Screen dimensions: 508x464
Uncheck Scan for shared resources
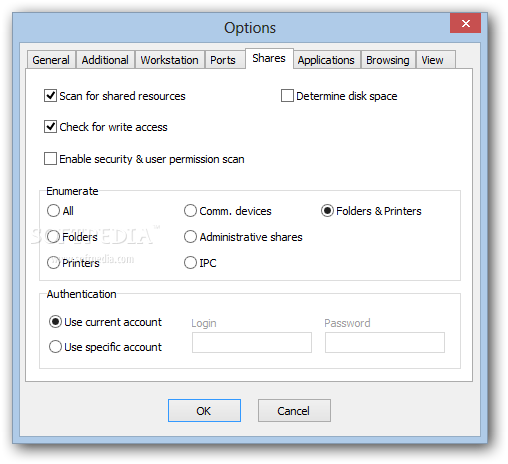(x=50, y=96)
